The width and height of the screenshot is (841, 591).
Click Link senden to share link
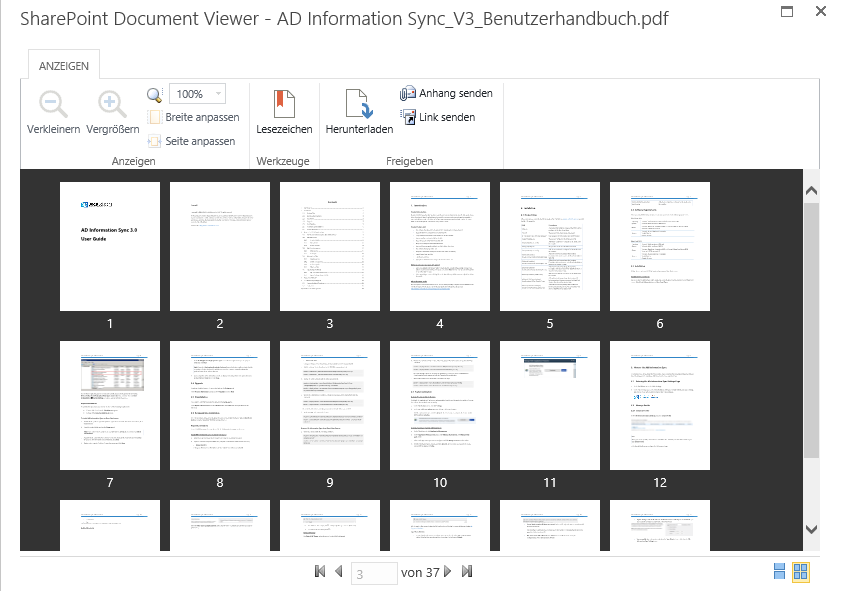click(438, 117)
